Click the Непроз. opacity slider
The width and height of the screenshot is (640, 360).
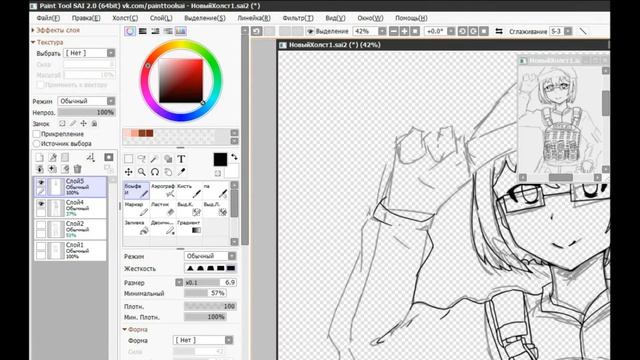(87, 112)
